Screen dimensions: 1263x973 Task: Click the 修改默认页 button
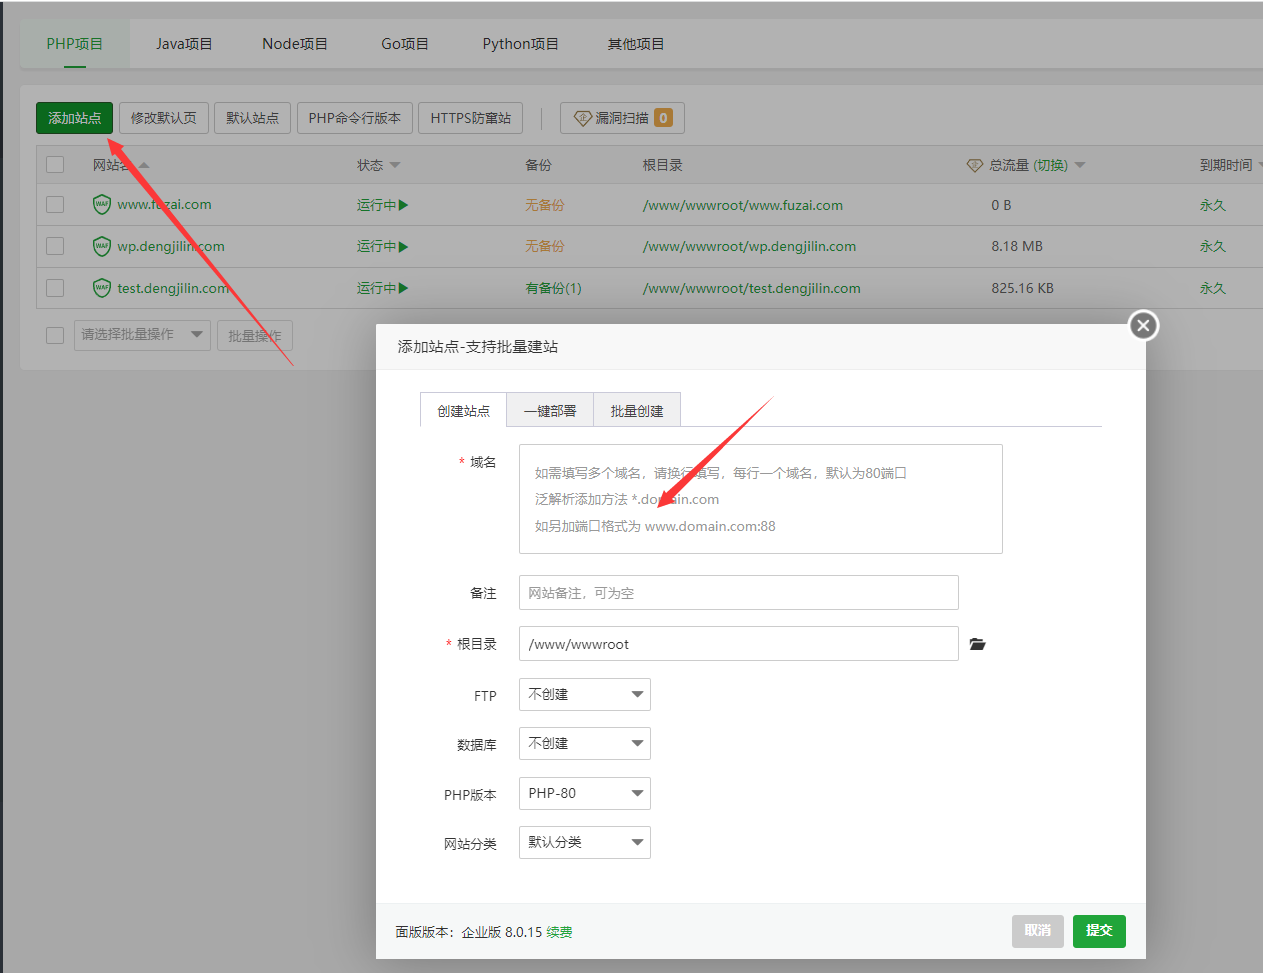click(x=164, y=118)
